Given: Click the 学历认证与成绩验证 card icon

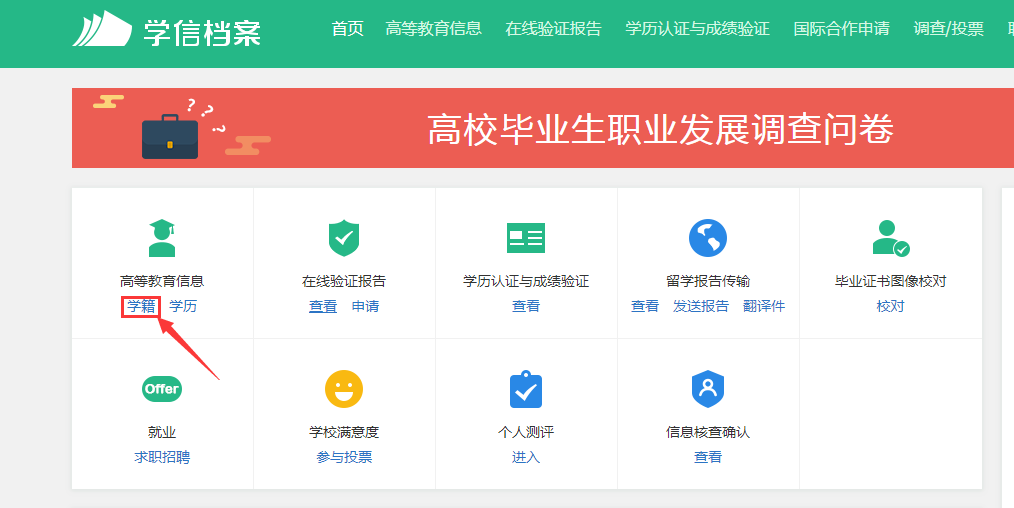Looking at the screenshot, I should [x=526, y=238].
